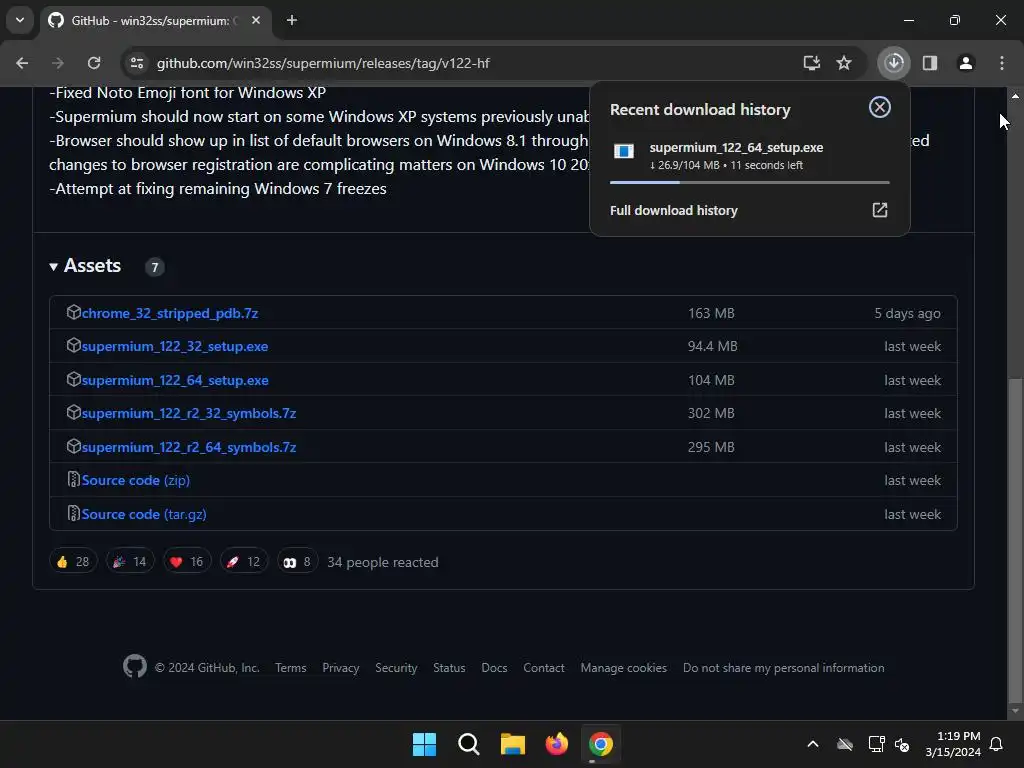Click the page vertical scrollbar thumb
1024x768 pixels.
[1015, 539]
